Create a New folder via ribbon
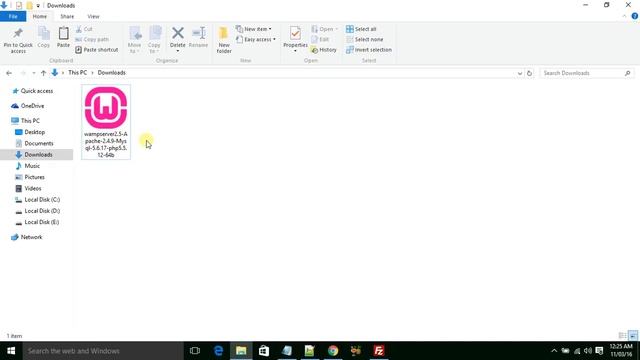This screenshot has height=360, width=640. click(224, 40)
